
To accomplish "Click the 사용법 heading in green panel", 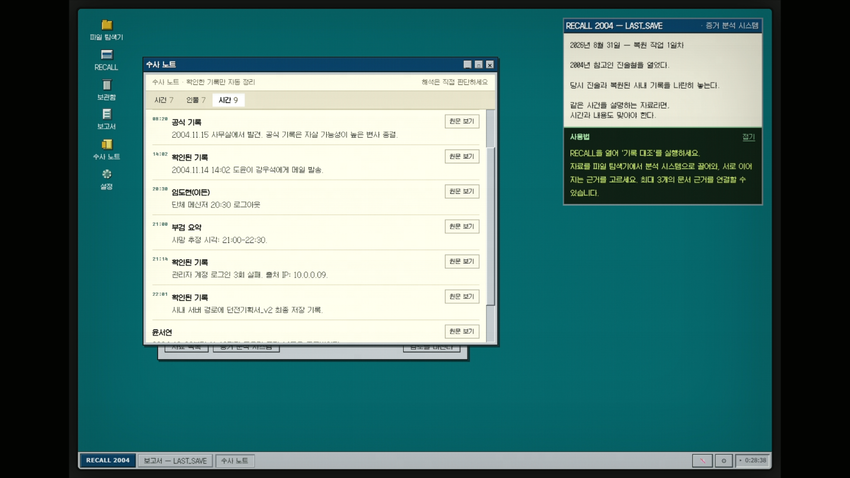I will coord(579,137).
